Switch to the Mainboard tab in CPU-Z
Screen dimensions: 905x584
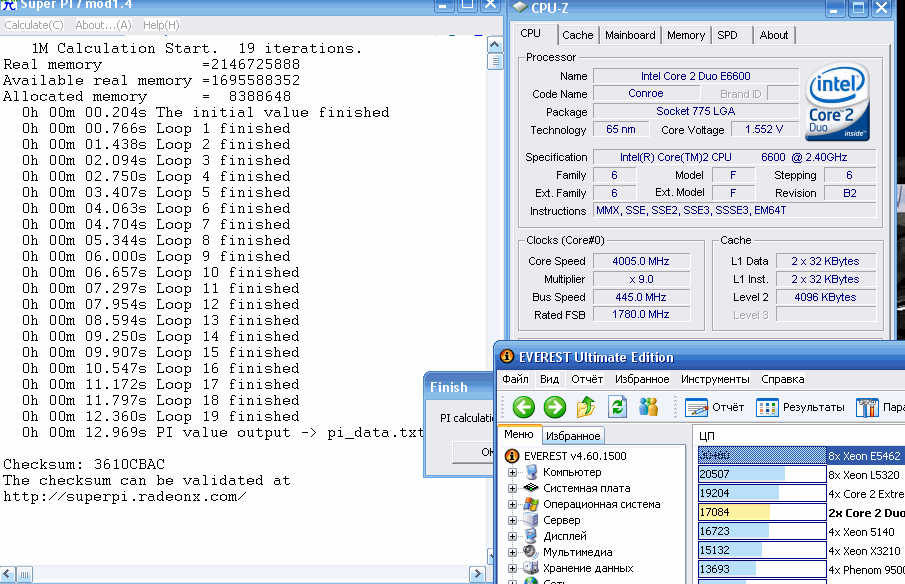630,35
